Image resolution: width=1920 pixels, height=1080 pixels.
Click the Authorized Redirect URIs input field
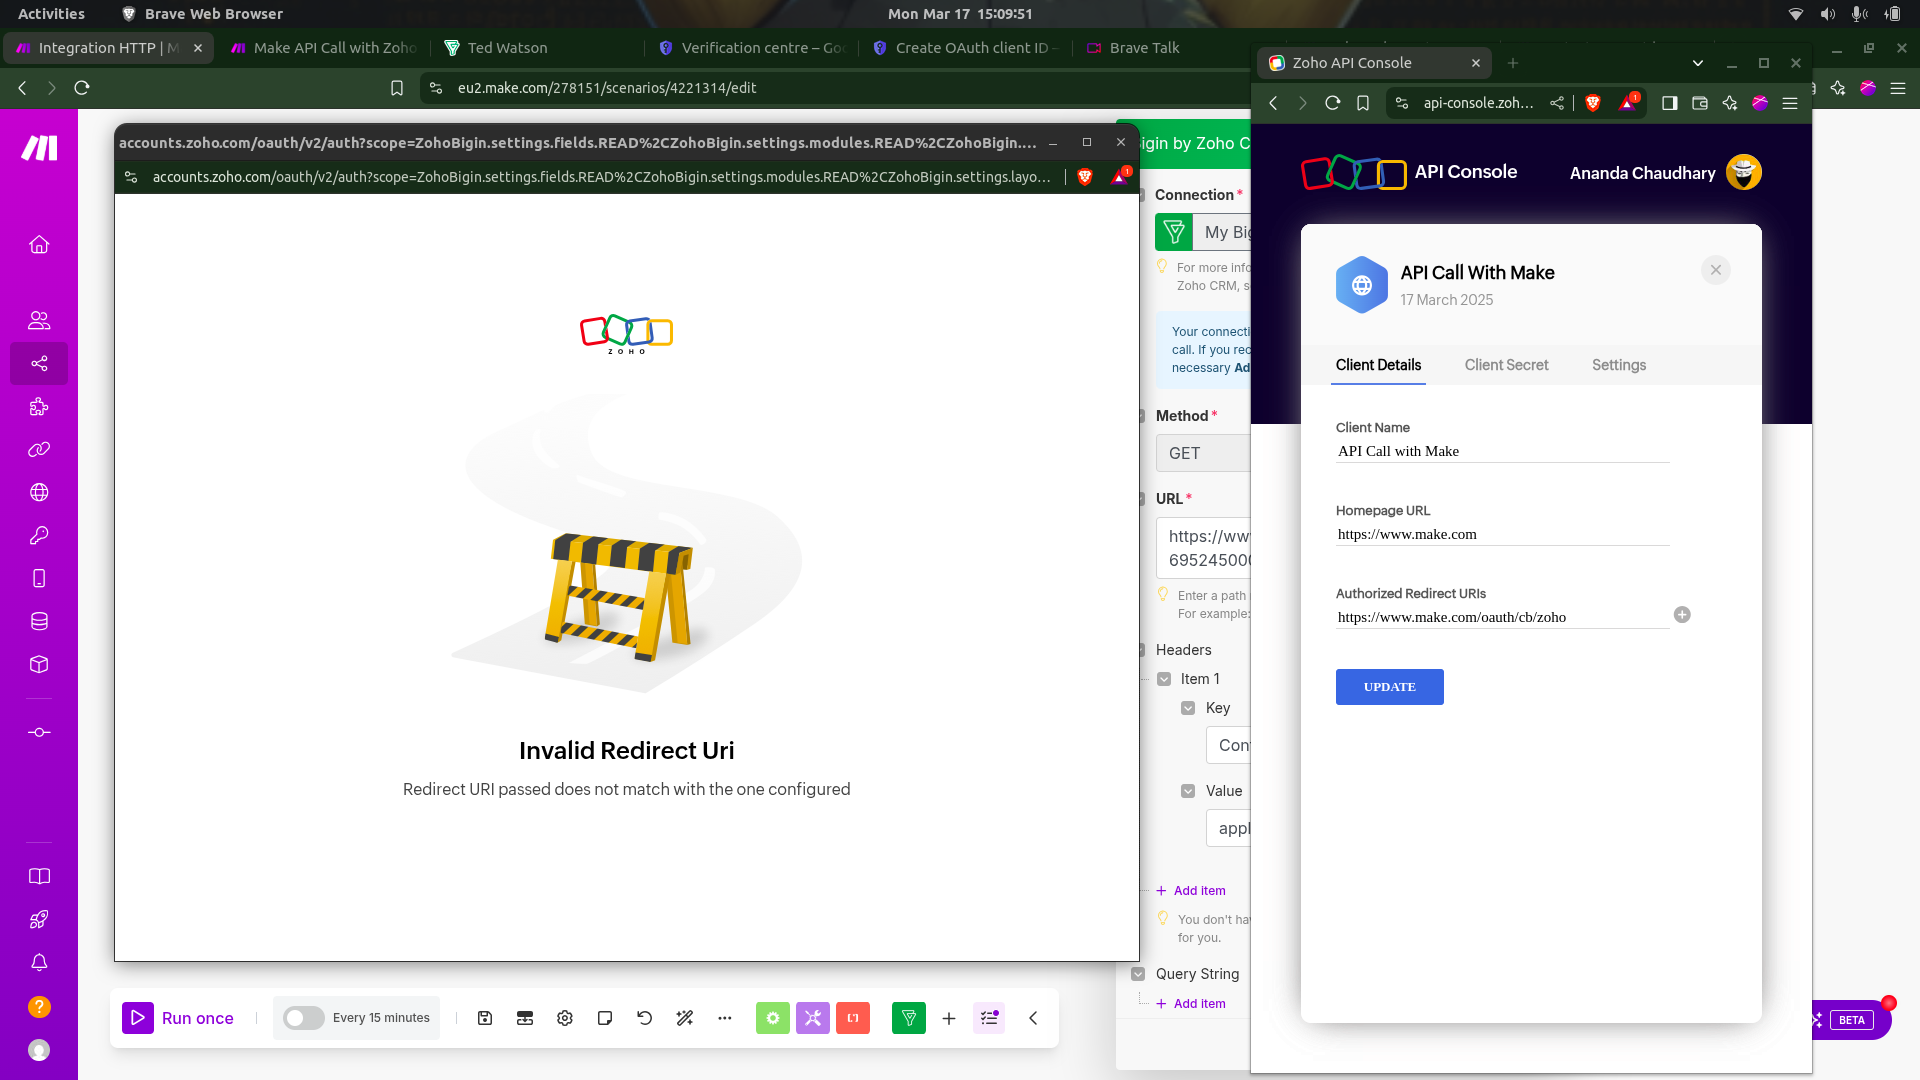point(1500,617)
